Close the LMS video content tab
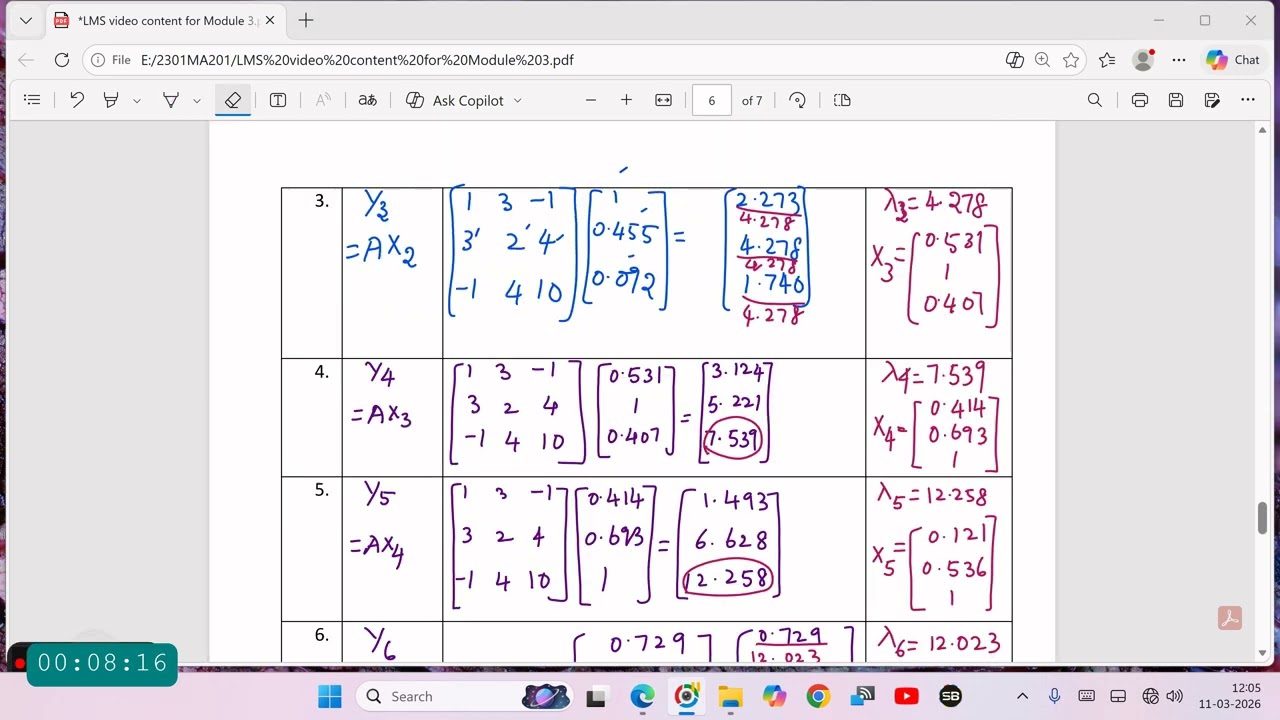This screenshot has width=1280, height=720. coord(270,20)
